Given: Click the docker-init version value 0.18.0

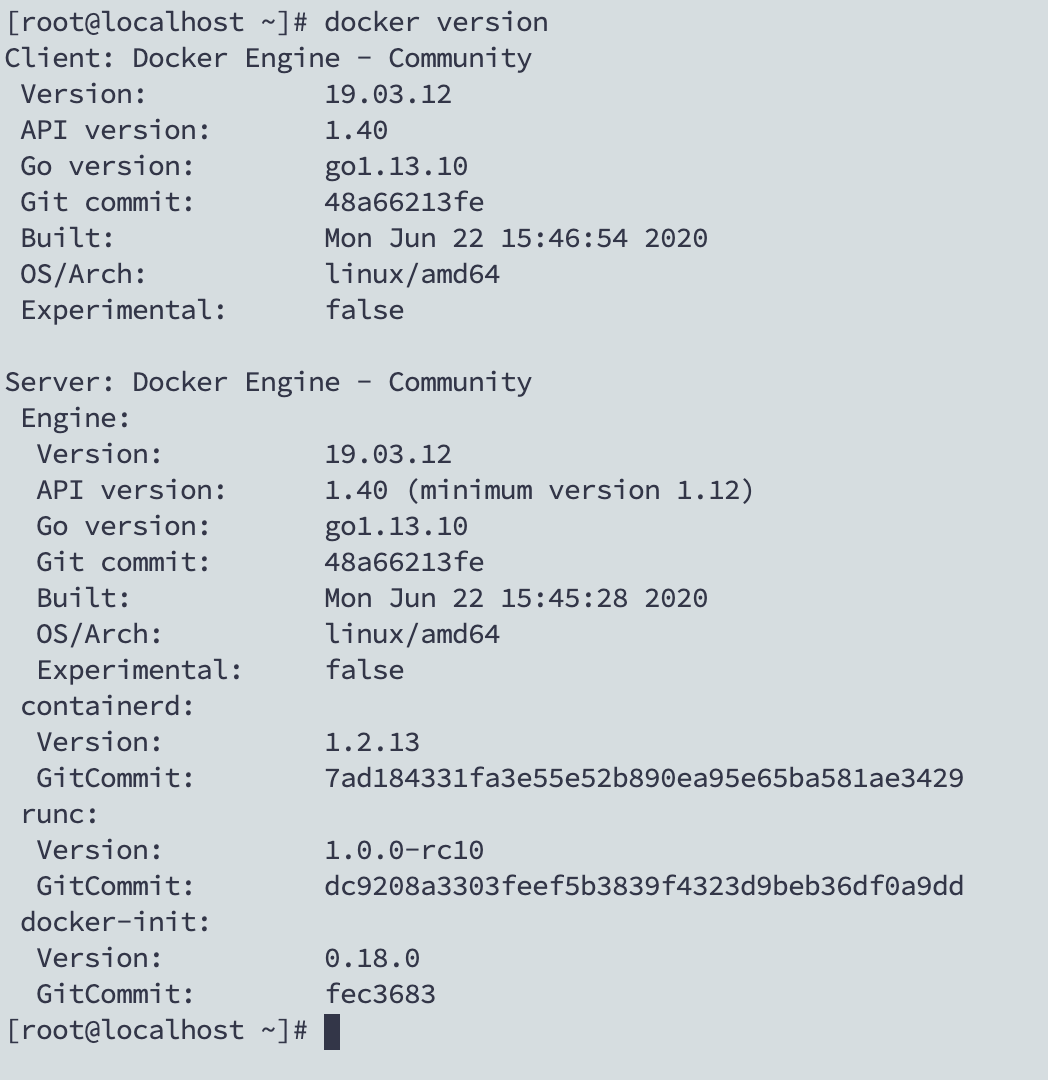Looking at the screenshot, I should tap(372, 958).
